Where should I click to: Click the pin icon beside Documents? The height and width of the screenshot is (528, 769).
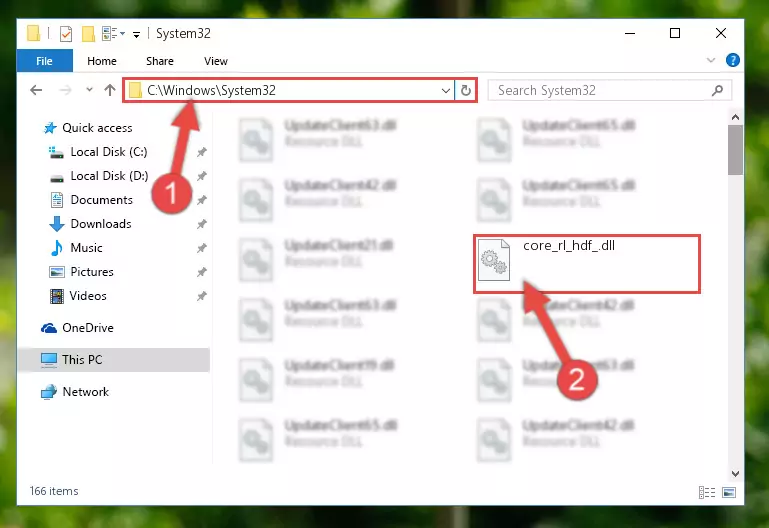(202, 200)
